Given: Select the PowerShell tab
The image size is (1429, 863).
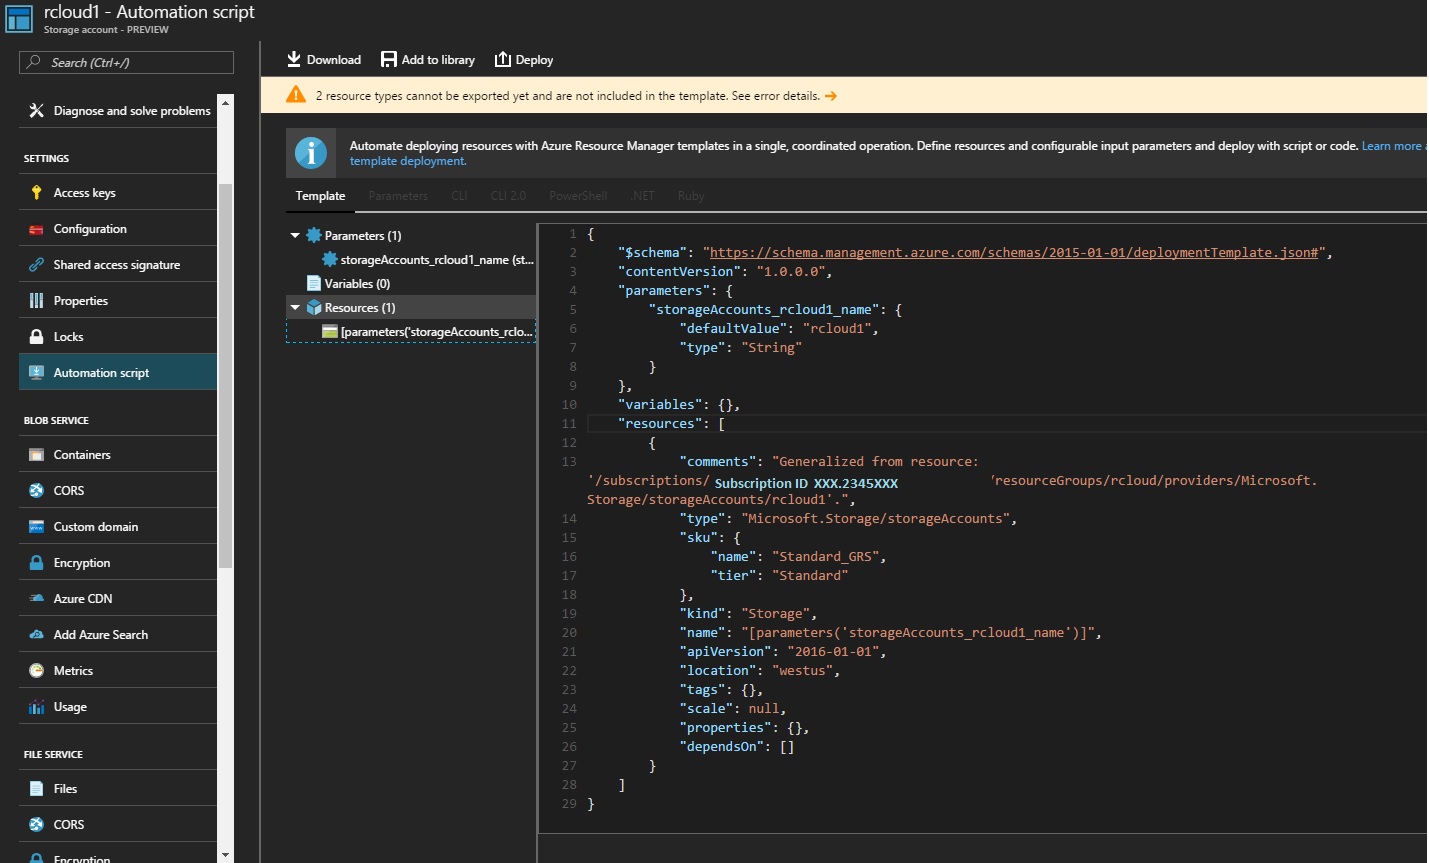Looking at the screenshot, I should [578, 195].
